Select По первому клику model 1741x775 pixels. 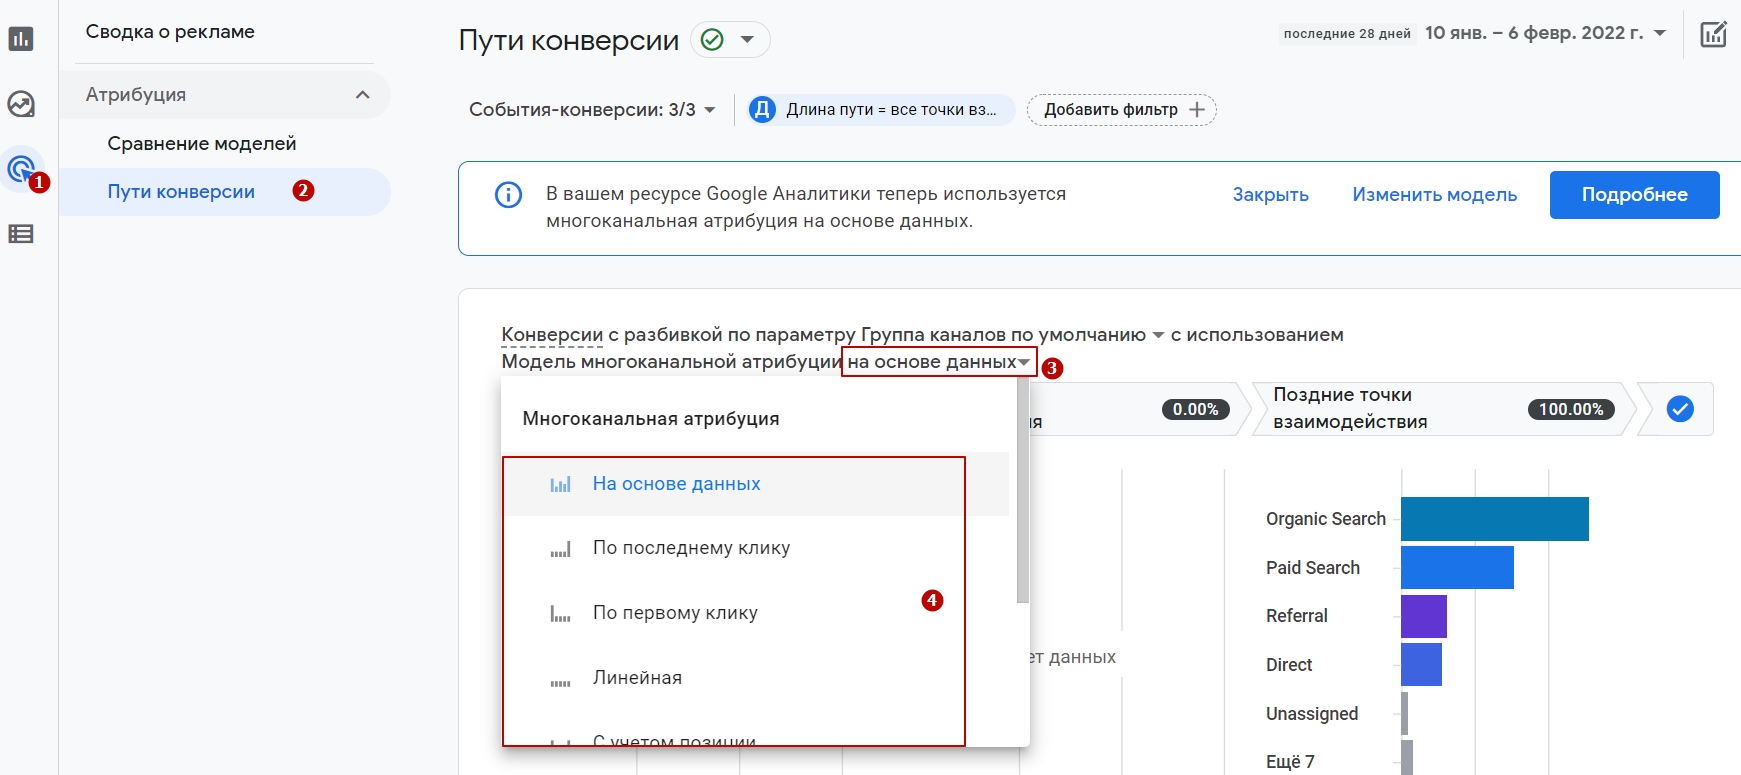tap(755, 613)
